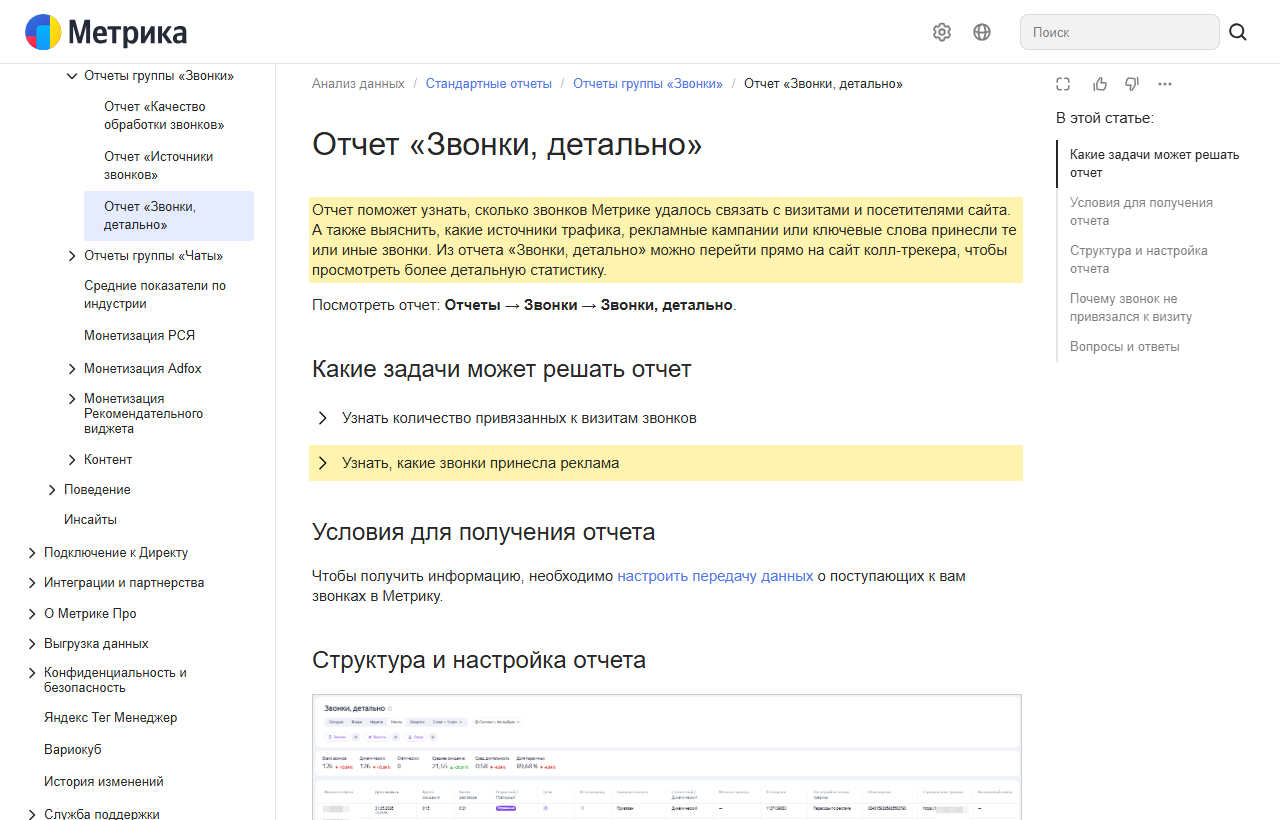Toggle fullscreen reading mode icon
This screenshot has width=1280, height=820.
coord(1064,84)
